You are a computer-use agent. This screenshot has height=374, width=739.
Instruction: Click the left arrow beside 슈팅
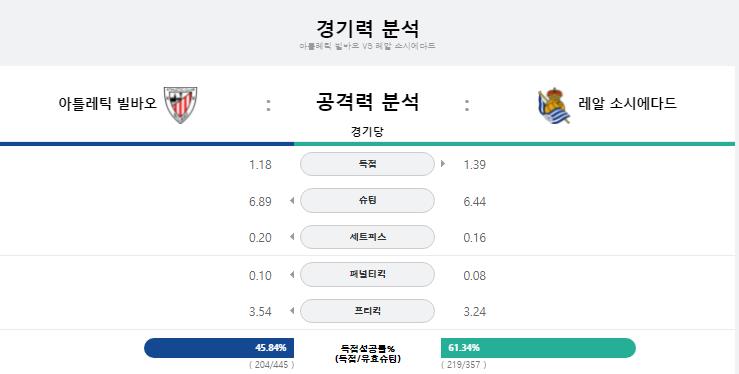(292, 201)
